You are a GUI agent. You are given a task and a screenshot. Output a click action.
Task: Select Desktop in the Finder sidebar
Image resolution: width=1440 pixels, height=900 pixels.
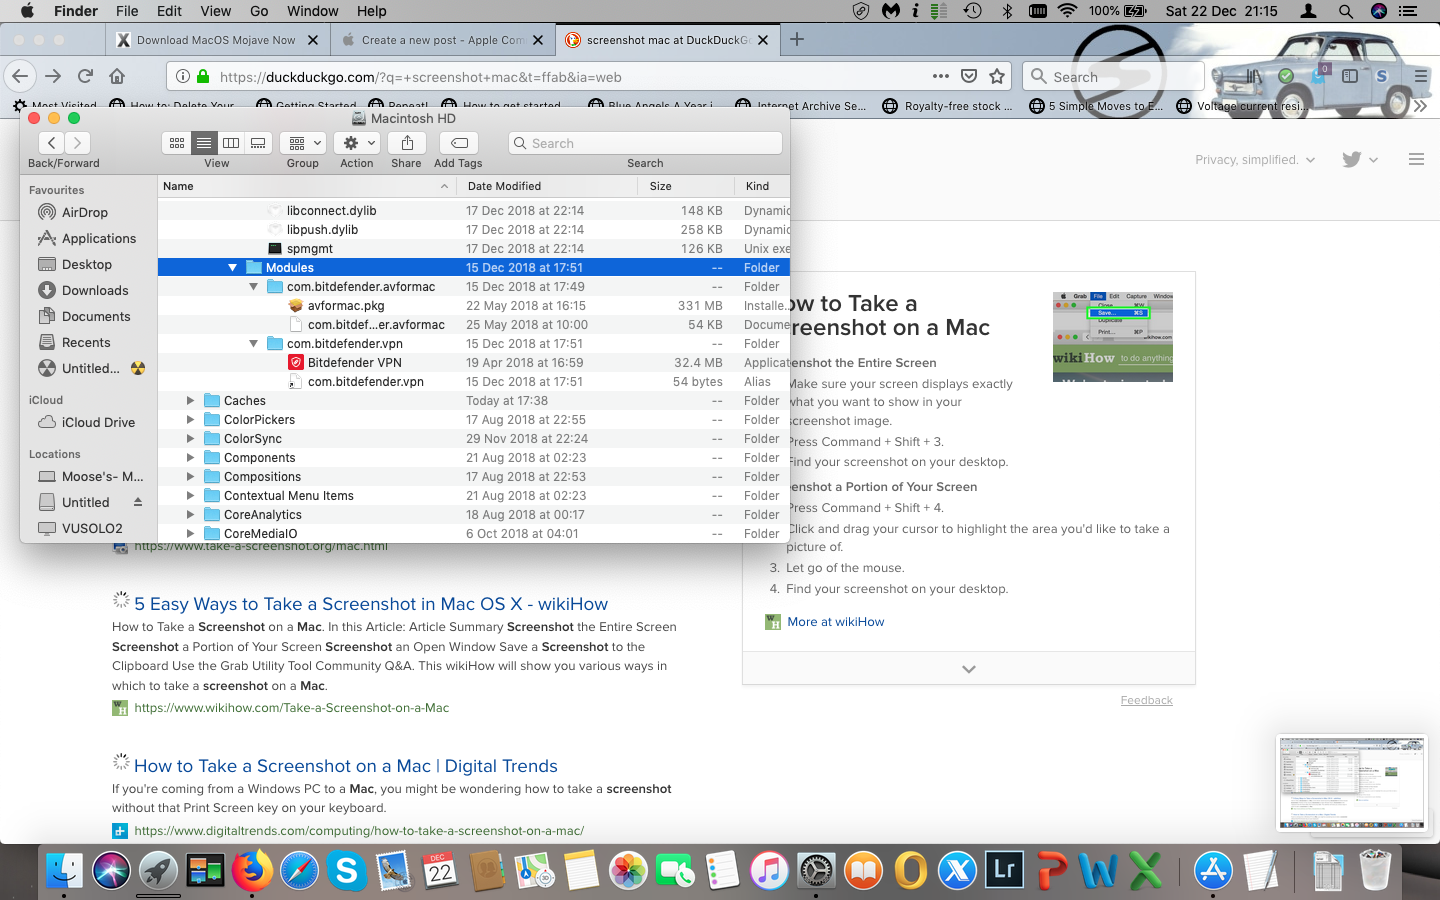click(87, 264)
